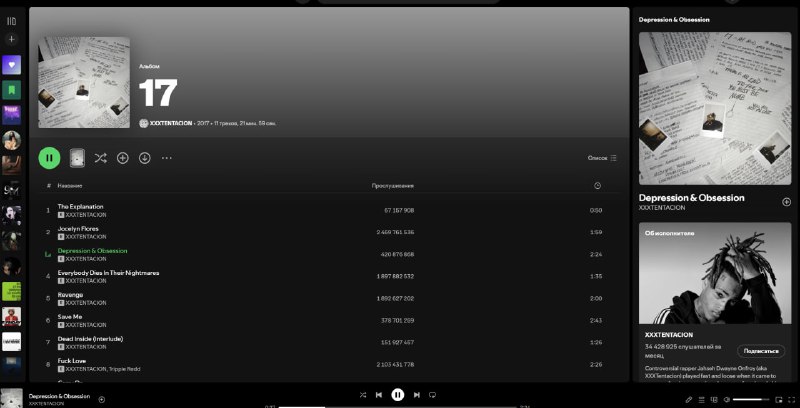Viewport: 800px width, 408px height.
Task: Adjust the volume slider in the player bar
Action: click(749, 399)
